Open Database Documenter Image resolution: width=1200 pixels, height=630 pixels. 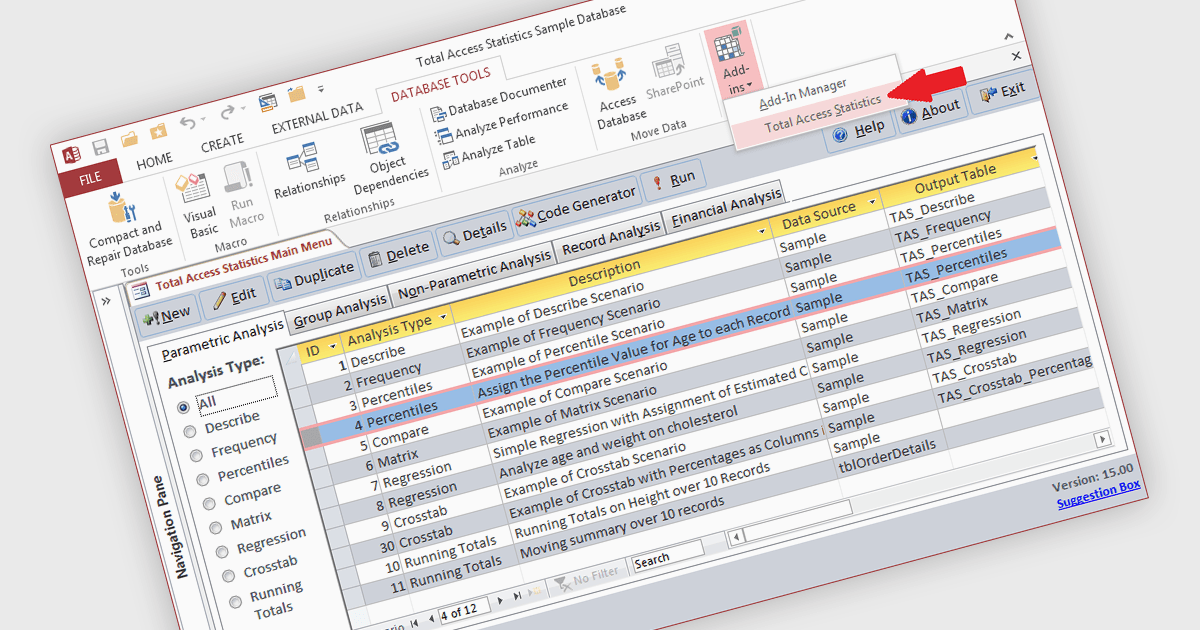499,99
